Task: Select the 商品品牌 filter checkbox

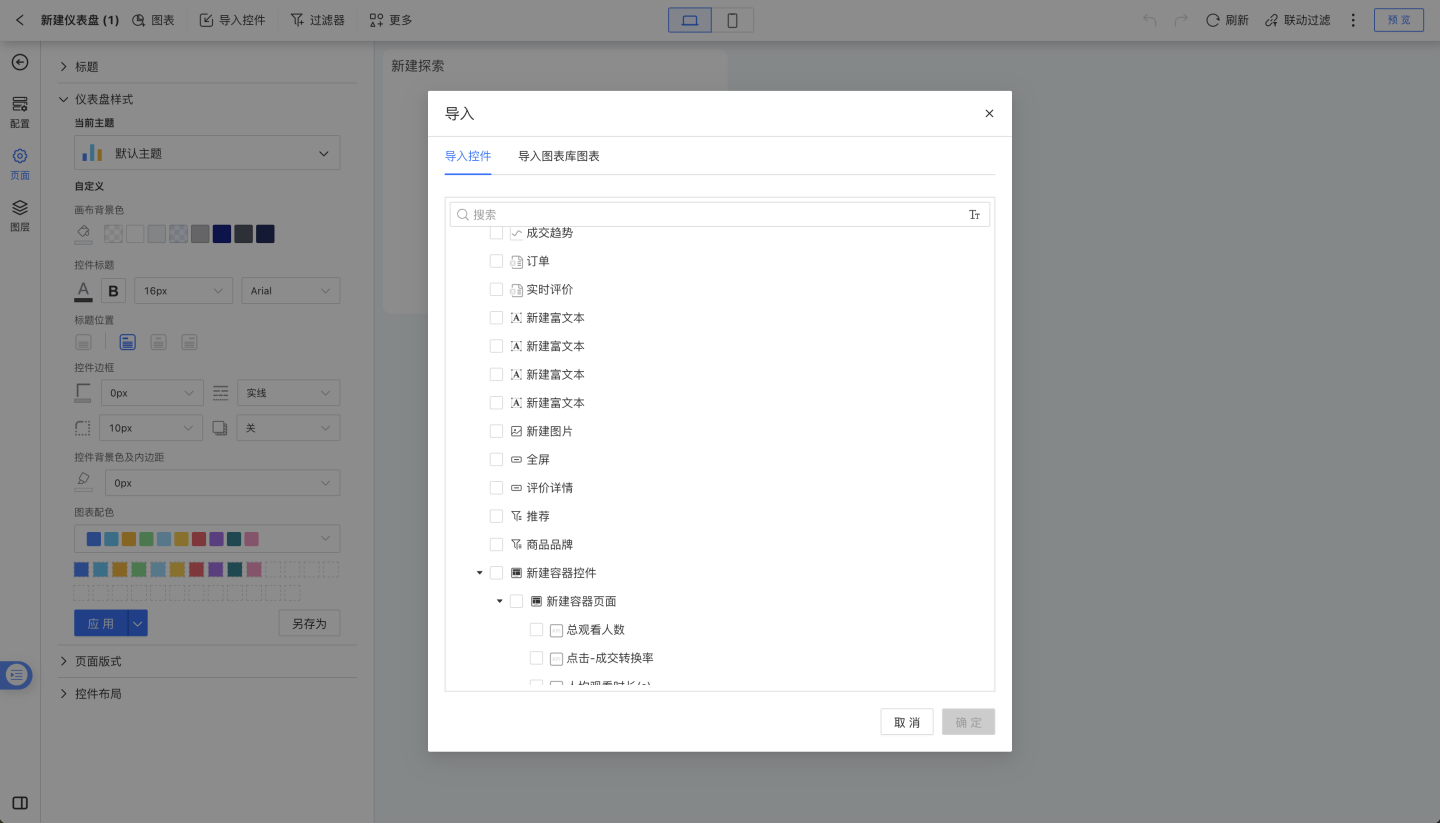Action: [496, 545]
